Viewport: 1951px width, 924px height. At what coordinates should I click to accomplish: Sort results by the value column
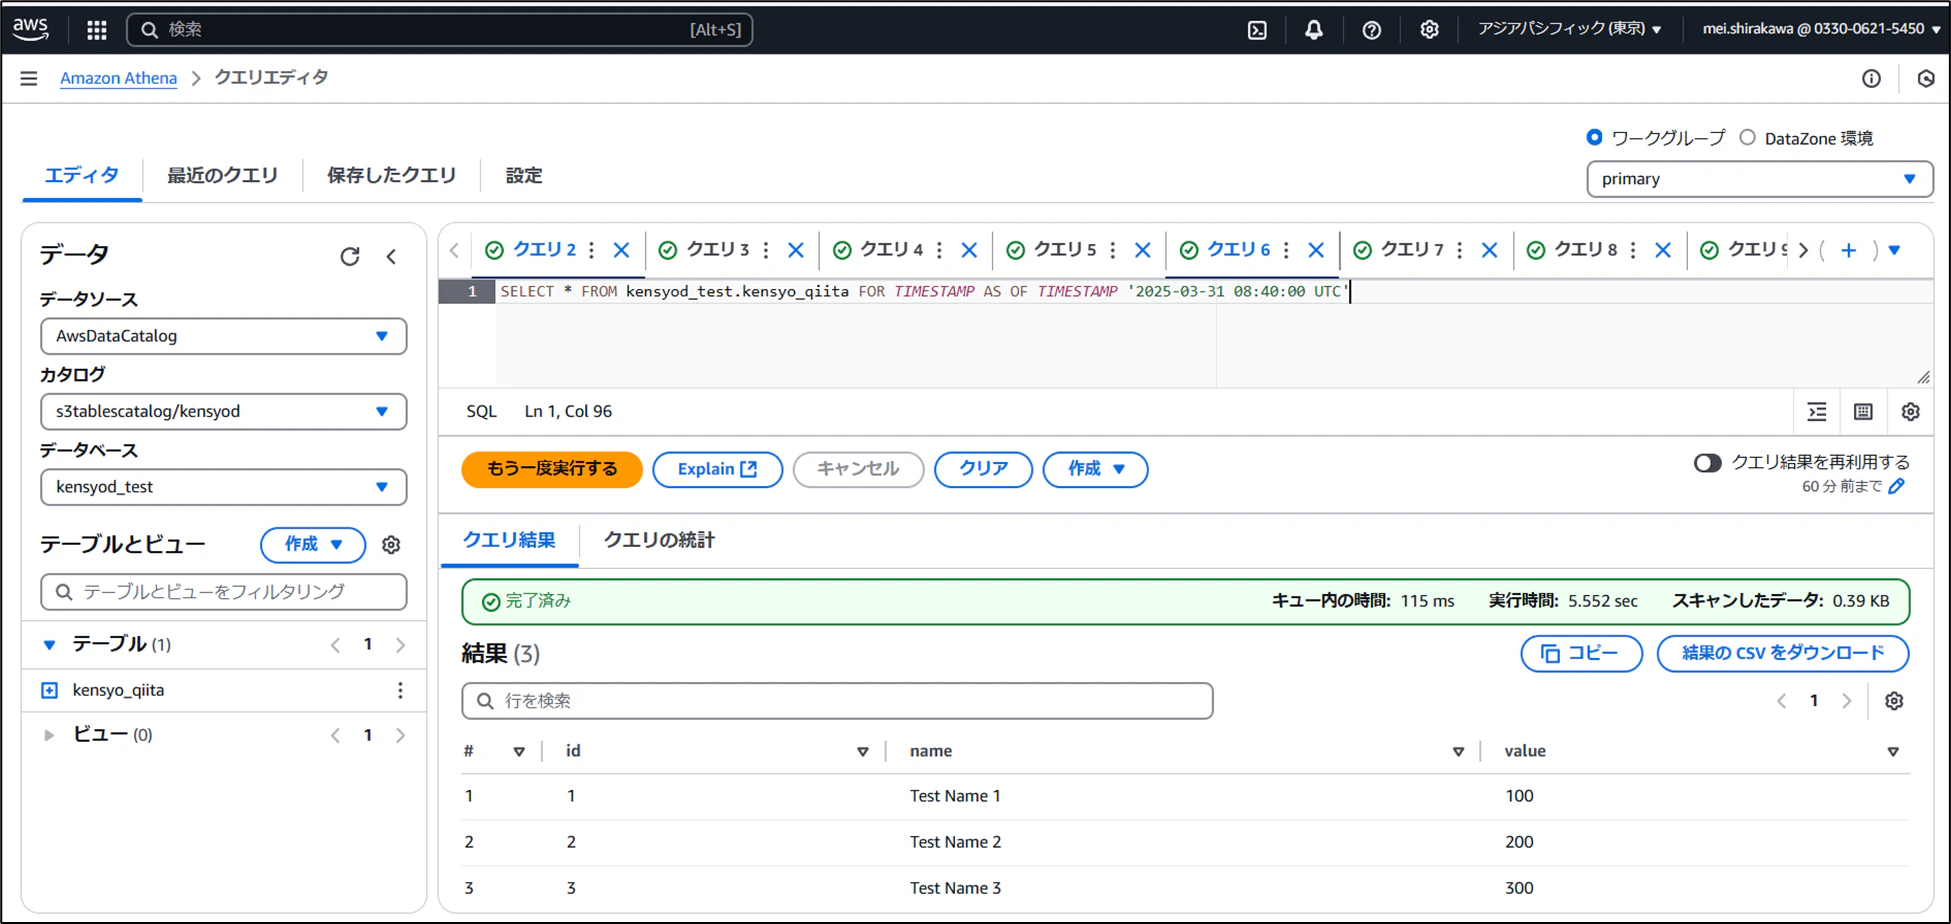tap(1893, 752)
